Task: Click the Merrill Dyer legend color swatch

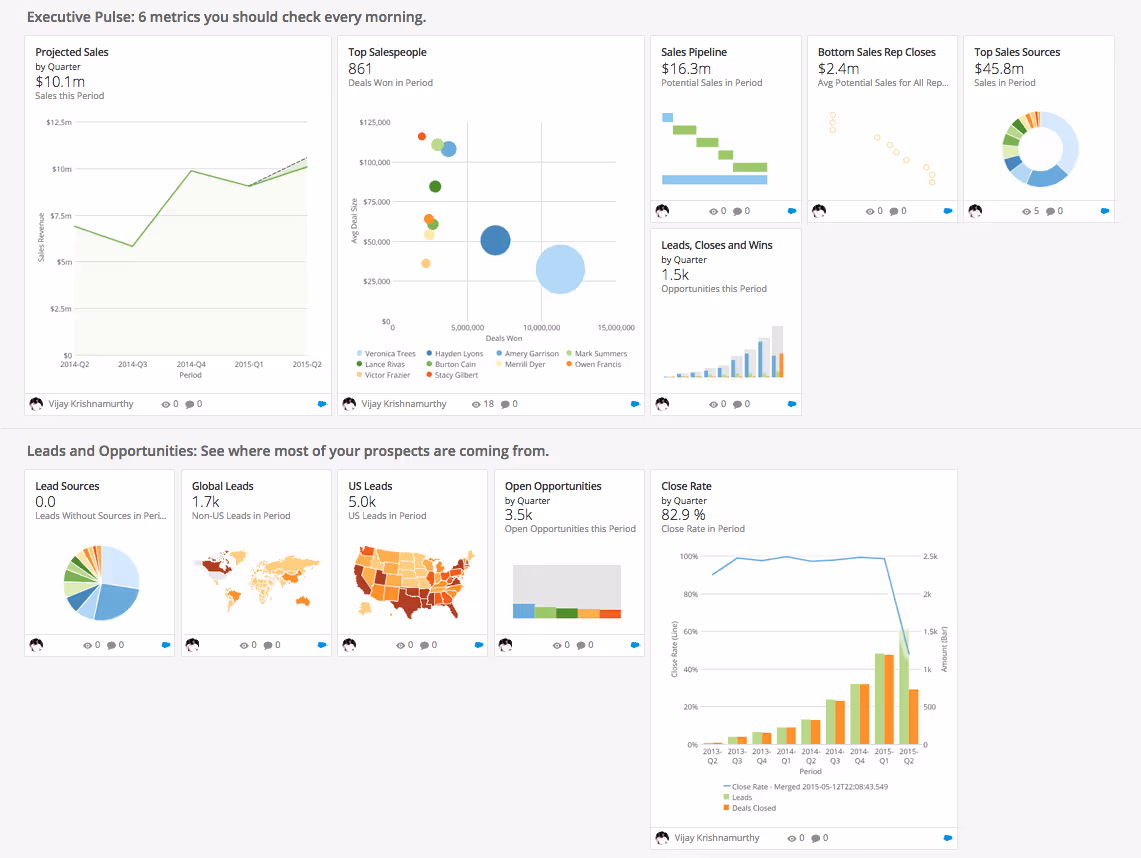Action: (499, 364)
